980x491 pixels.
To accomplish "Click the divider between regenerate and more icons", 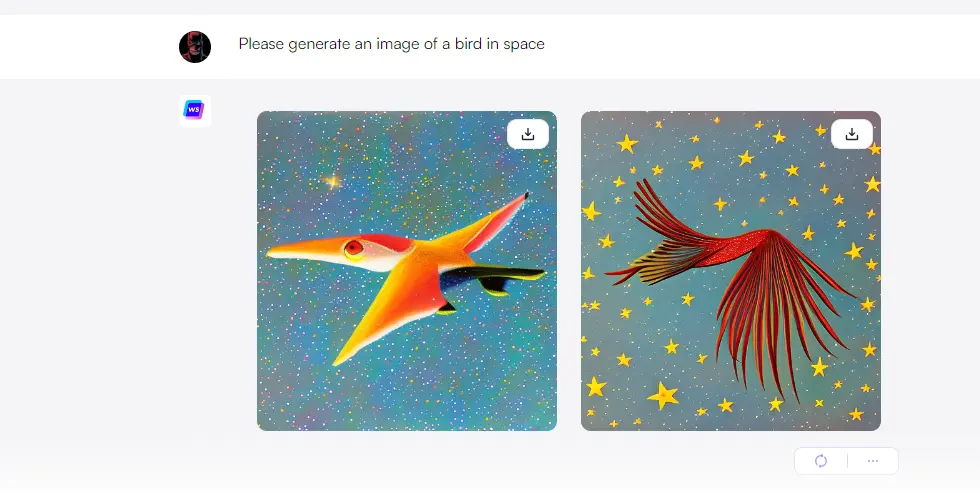I will pyautogui.click(x=847, y=461).
